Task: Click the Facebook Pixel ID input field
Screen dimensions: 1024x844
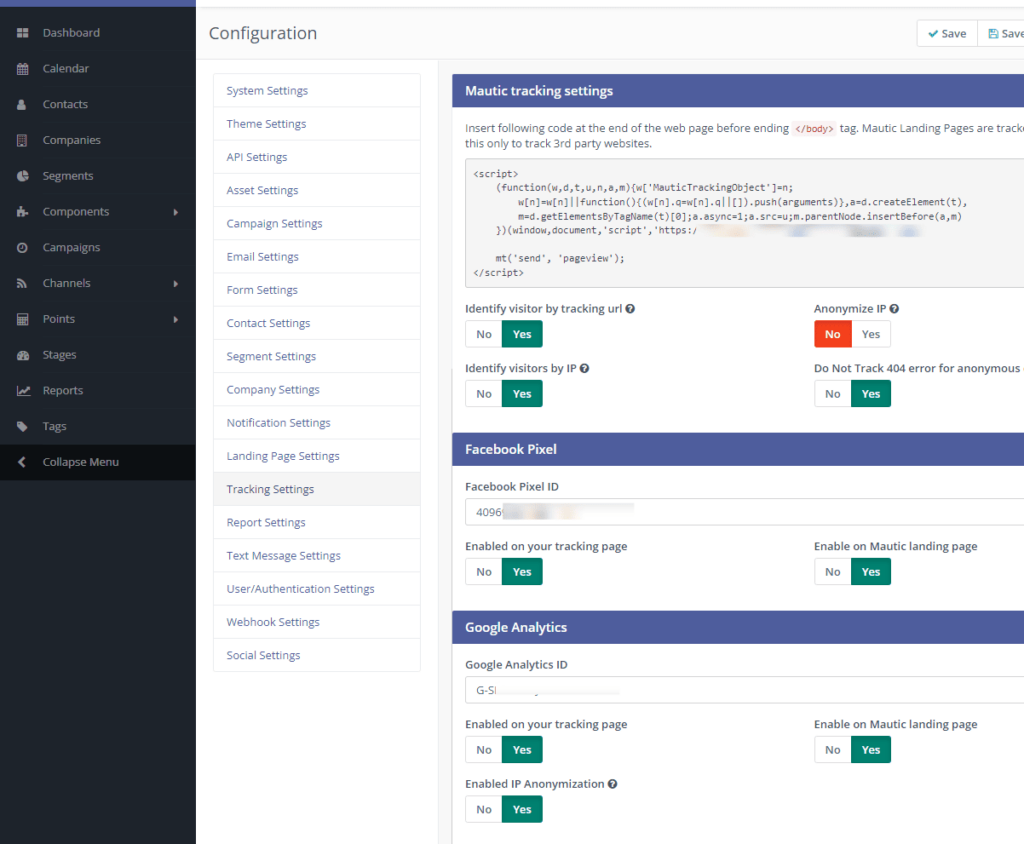Action: coord(744,512)
